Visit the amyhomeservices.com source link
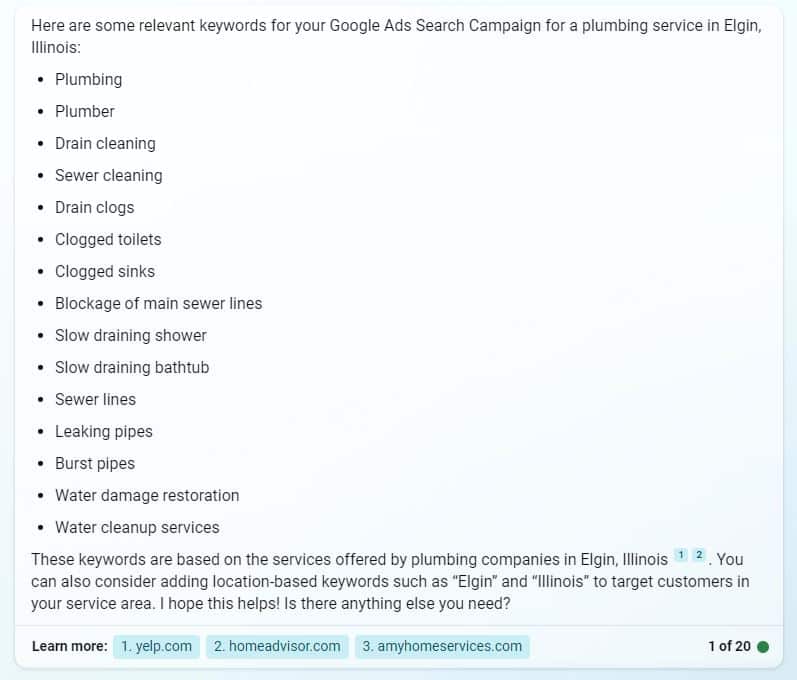797x680 pixels. click(x=442, y=646)
